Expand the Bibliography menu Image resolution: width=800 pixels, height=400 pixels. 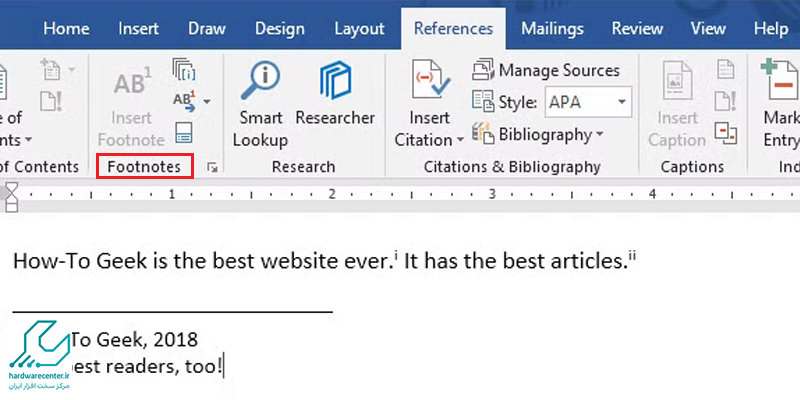point(537,135)
